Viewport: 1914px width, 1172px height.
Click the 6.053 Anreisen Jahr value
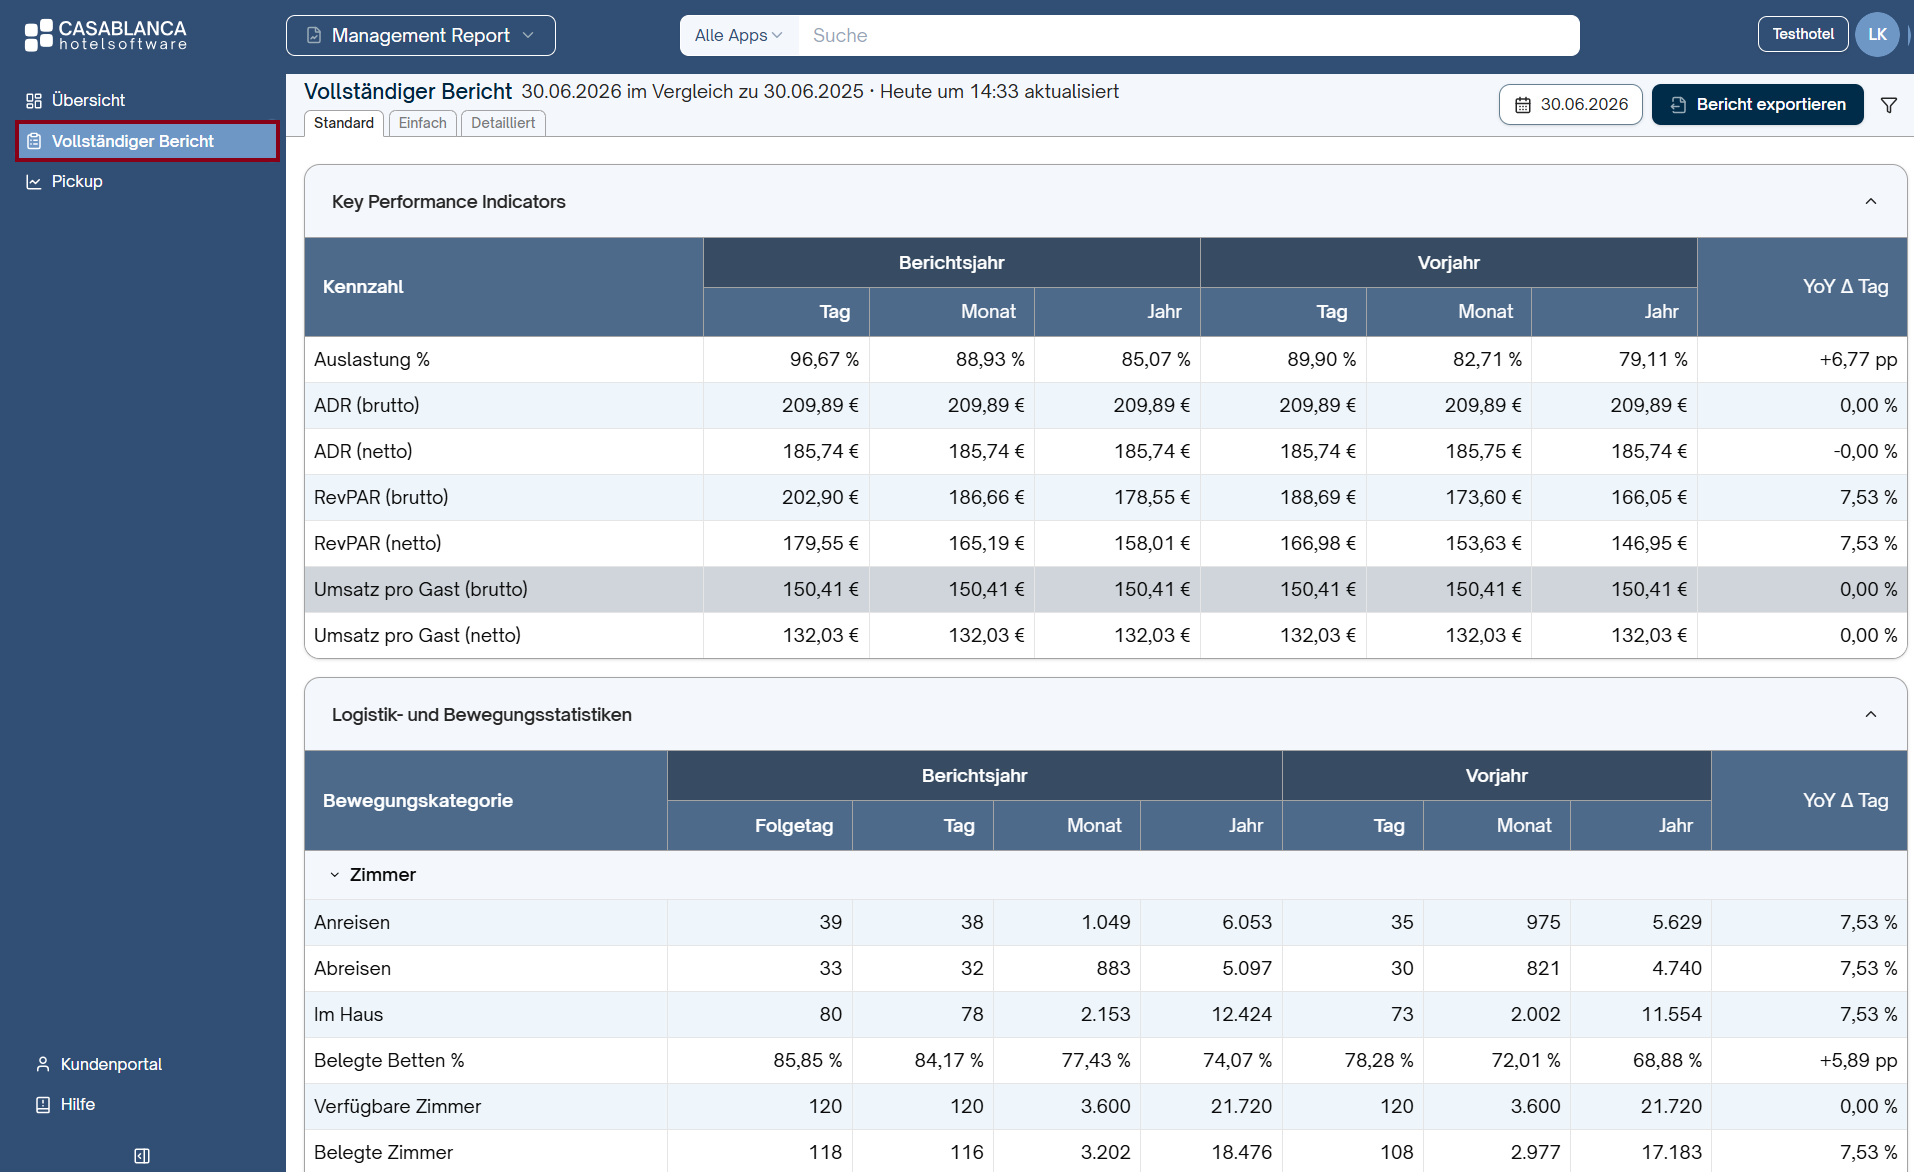pyautogui.click(x=1247, y=922)
